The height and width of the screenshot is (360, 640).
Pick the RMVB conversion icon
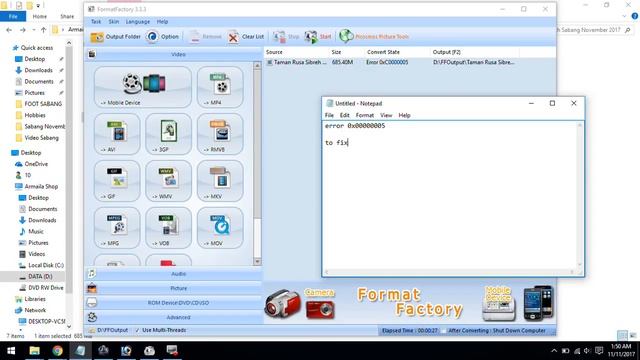220,134
